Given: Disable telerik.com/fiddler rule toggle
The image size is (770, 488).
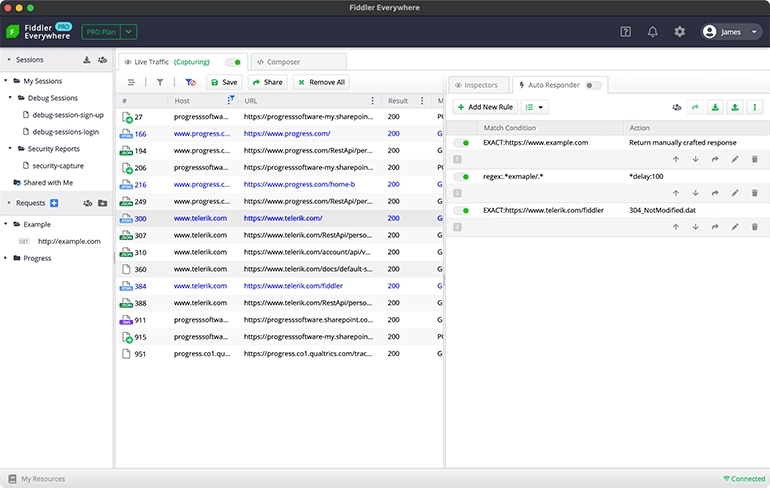Looking at the screenshot, I should (x=462, y=211).
